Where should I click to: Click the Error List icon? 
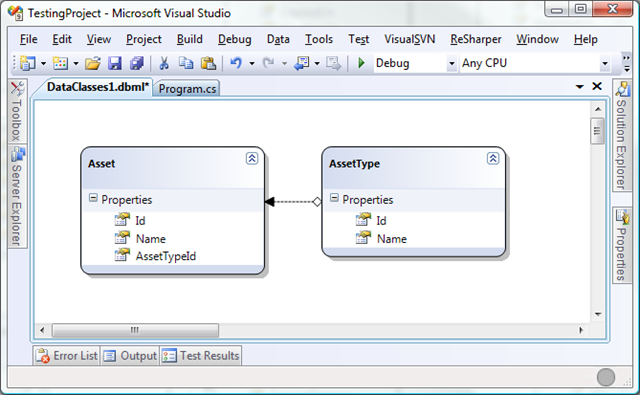(x=42, y=356)
